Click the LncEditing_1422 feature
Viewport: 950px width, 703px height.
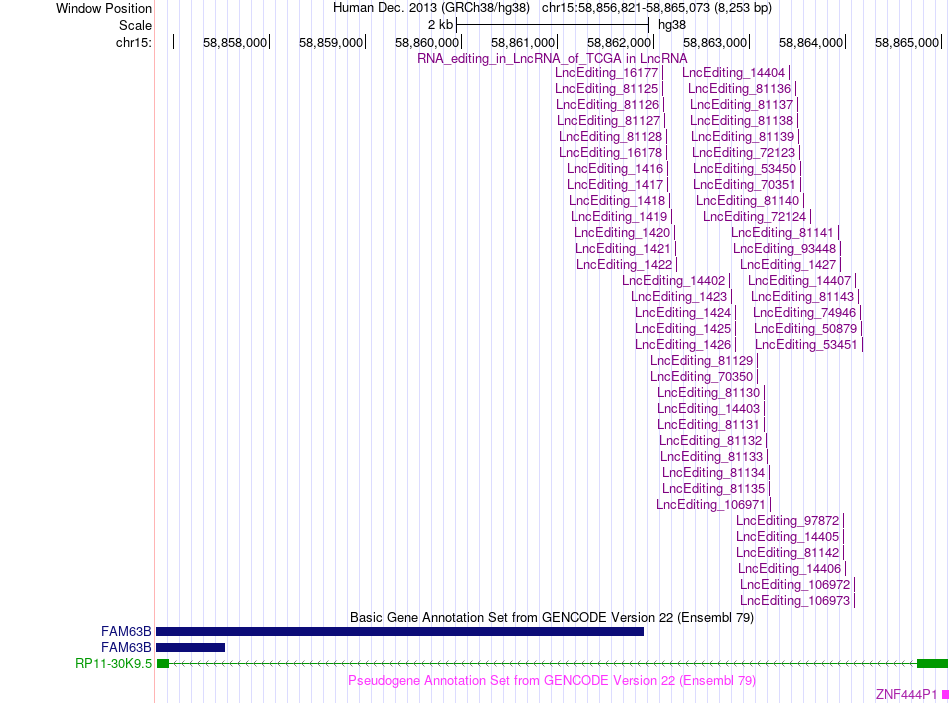(x=624, y=265)
